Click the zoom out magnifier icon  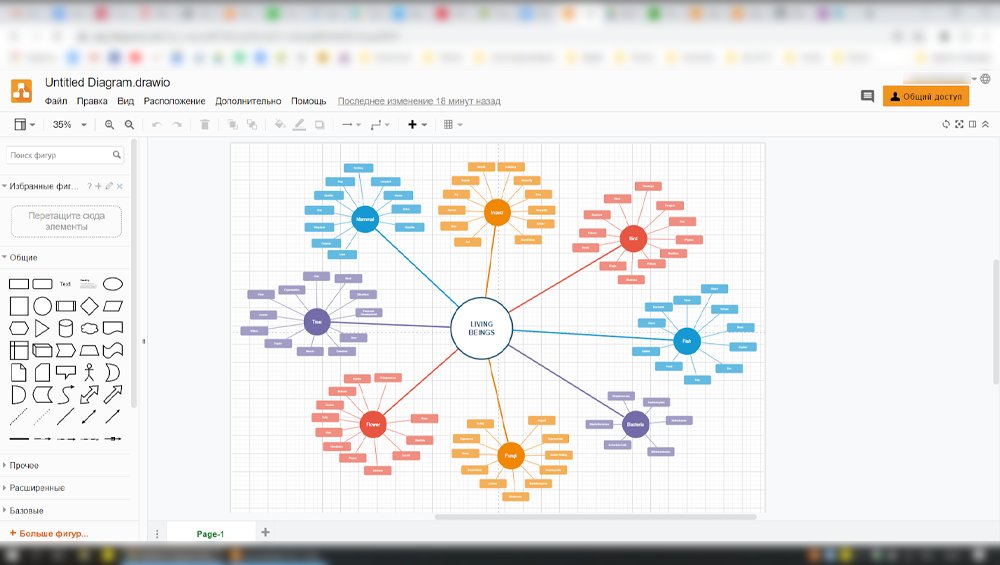coord(129,125)
